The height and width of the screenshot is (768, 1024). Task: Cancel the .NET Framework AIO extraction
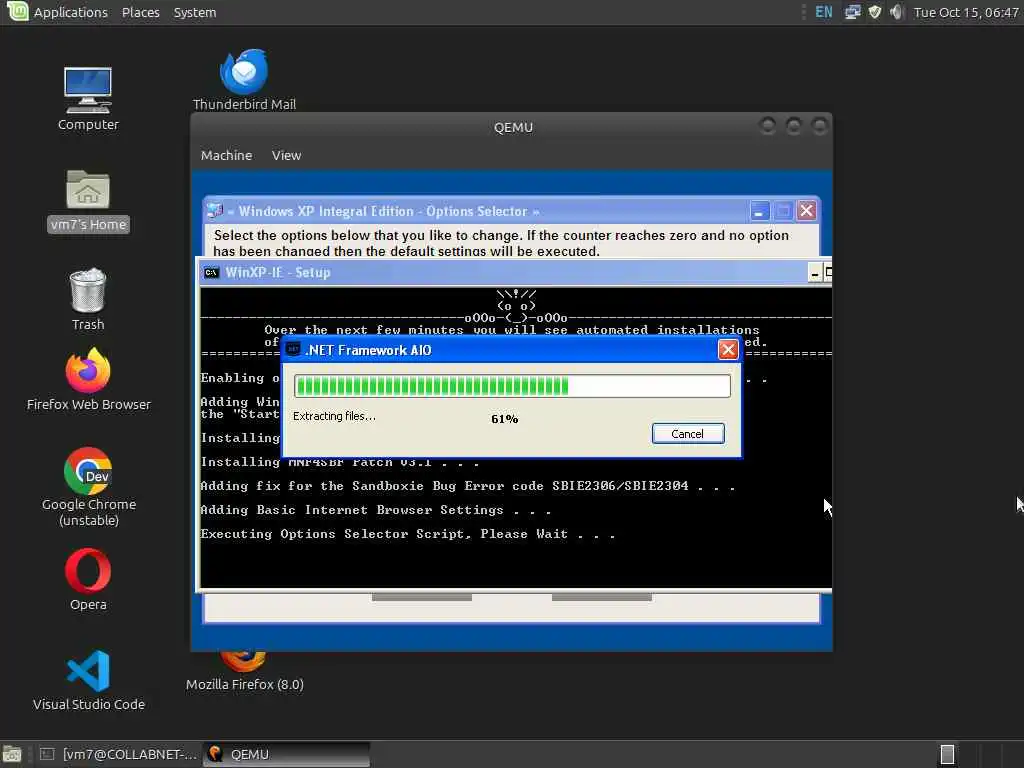688,434
